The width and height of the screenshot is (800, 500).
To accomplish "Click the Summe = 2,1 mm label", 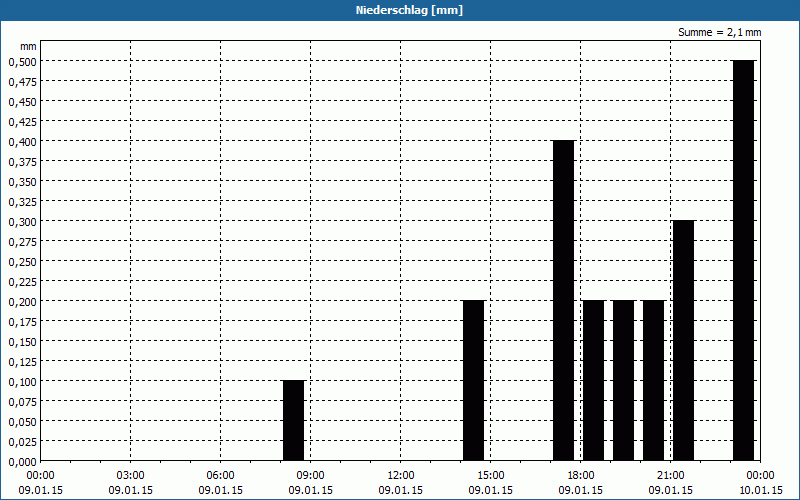I will 719,32.
